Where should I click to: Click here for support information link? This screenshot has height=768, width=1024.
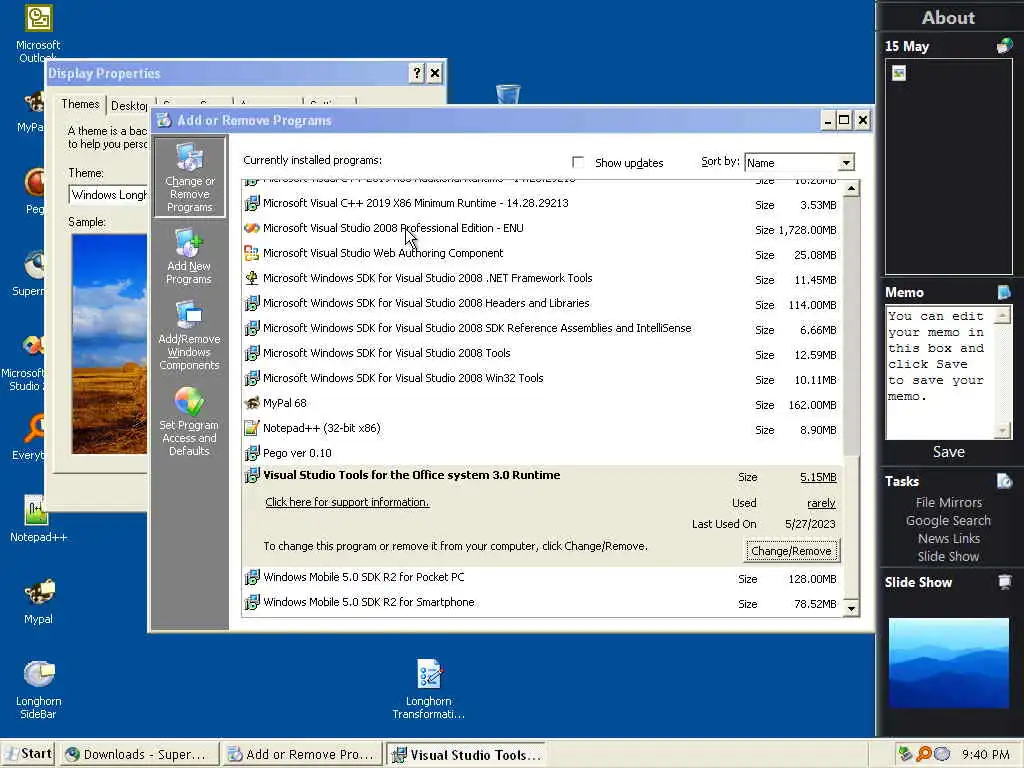click(x=347, y=502)
